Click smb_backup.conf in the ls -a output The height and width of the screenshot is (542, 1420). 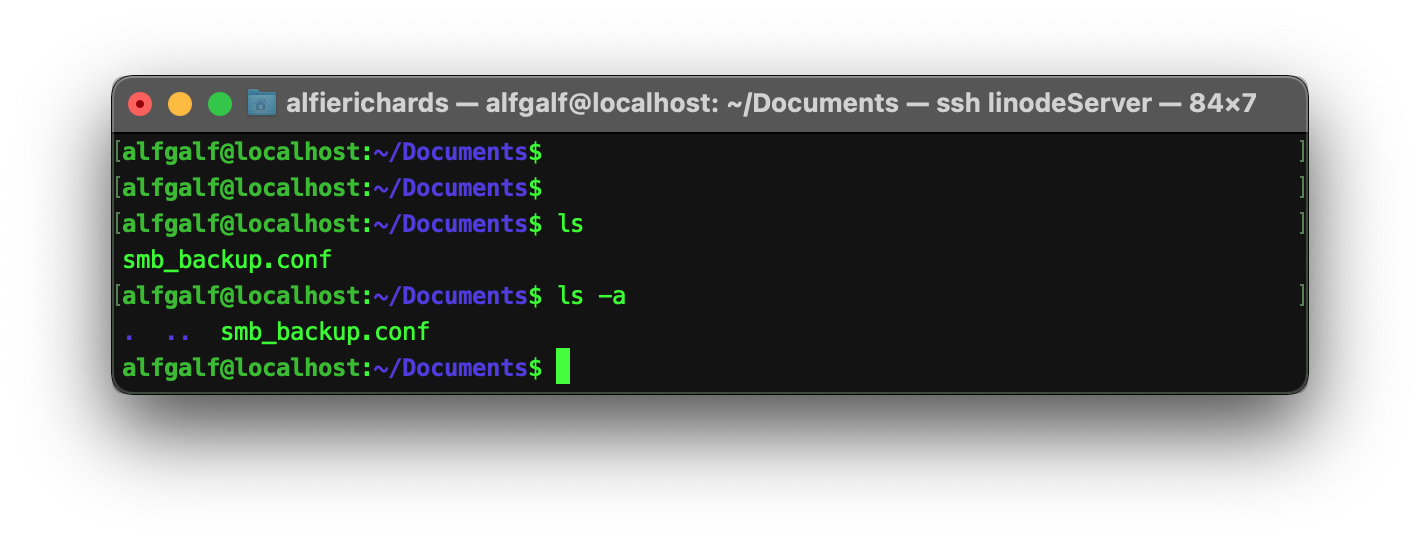[325, 332]
